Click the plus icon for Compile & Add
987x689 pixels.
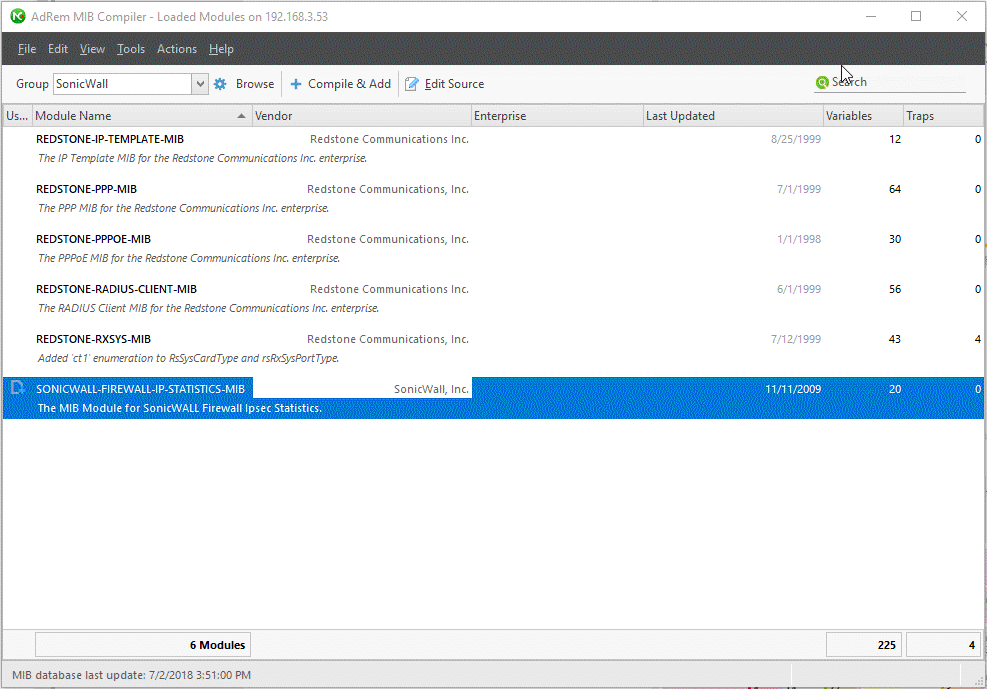[296, 84]
